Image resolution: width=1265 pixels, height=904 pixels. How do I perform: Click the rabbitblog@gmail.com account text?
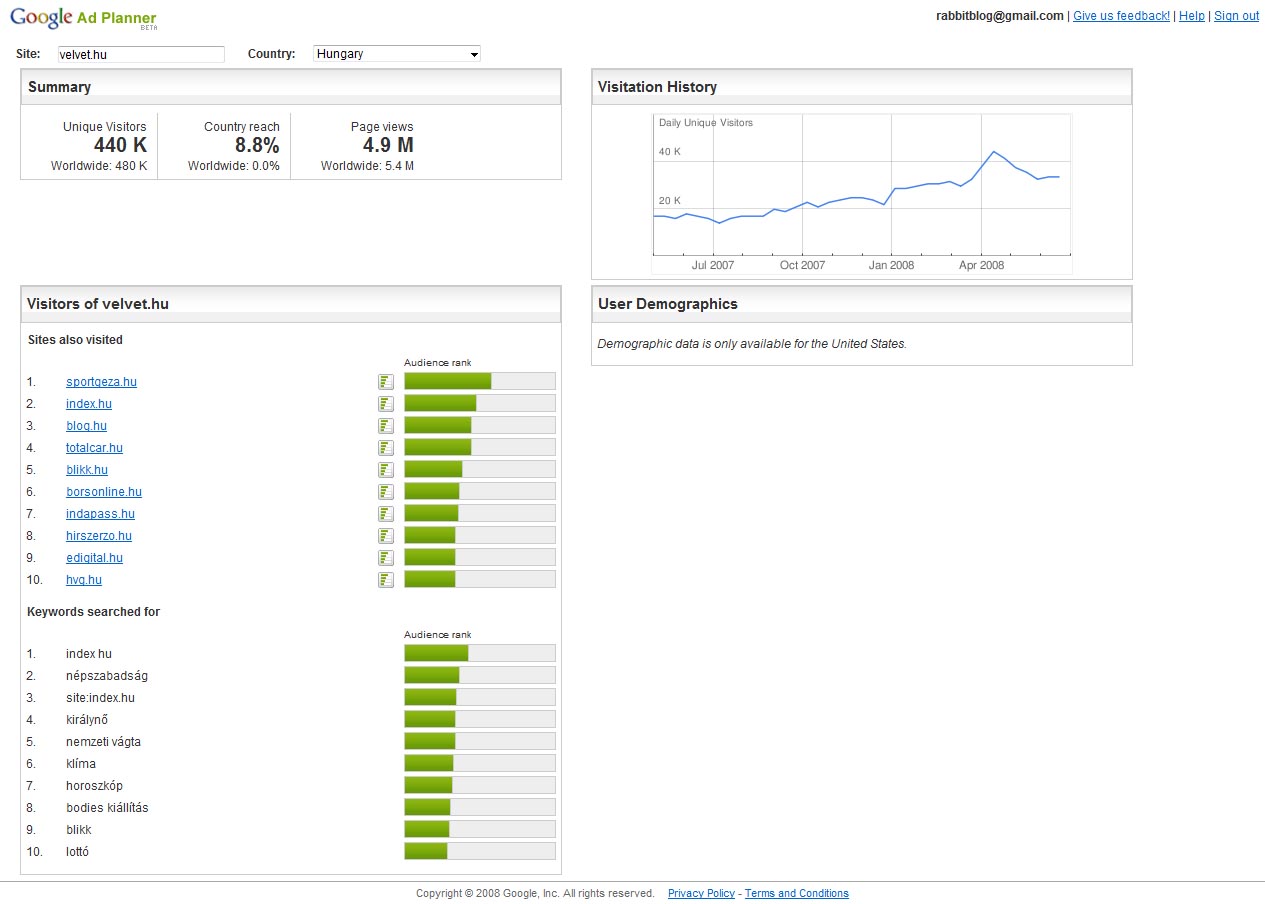tap(1000, 16)
